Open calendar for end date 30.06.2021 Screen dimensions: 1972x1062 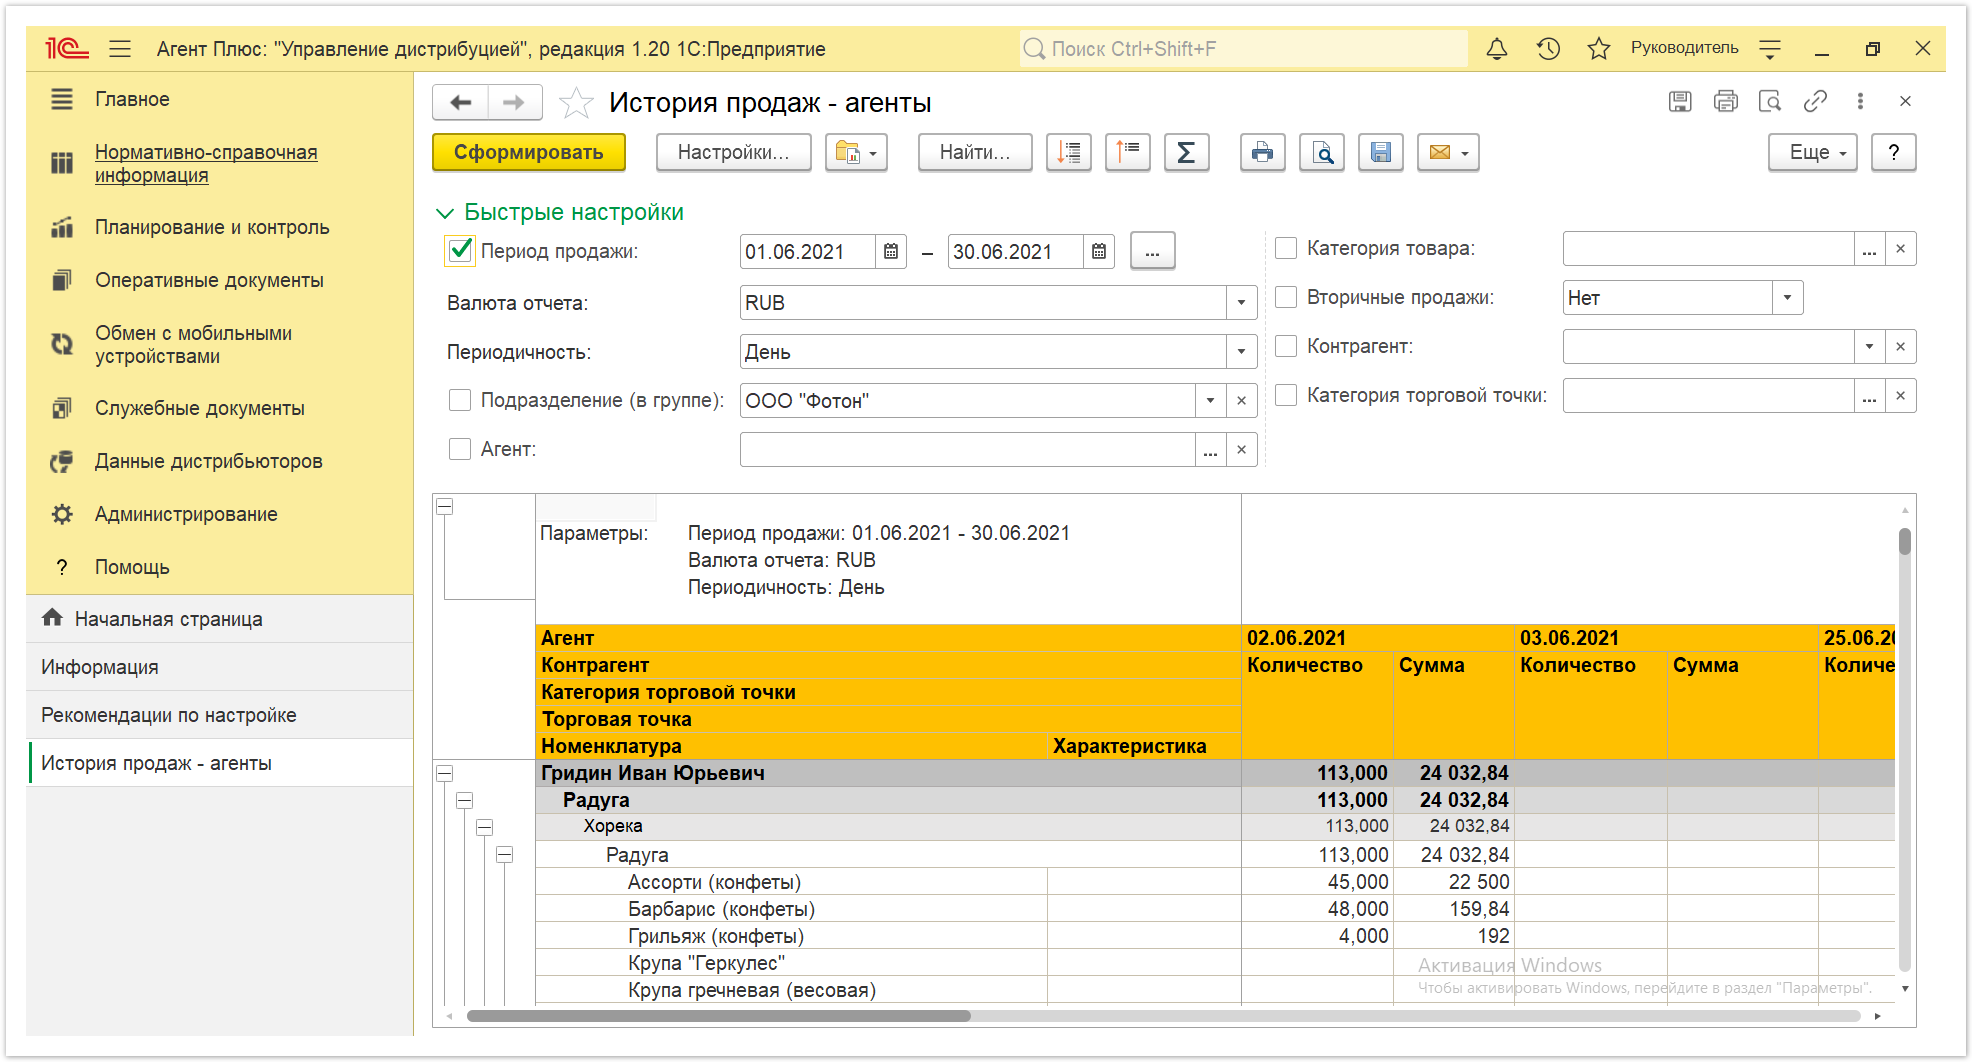[1099, 252]
